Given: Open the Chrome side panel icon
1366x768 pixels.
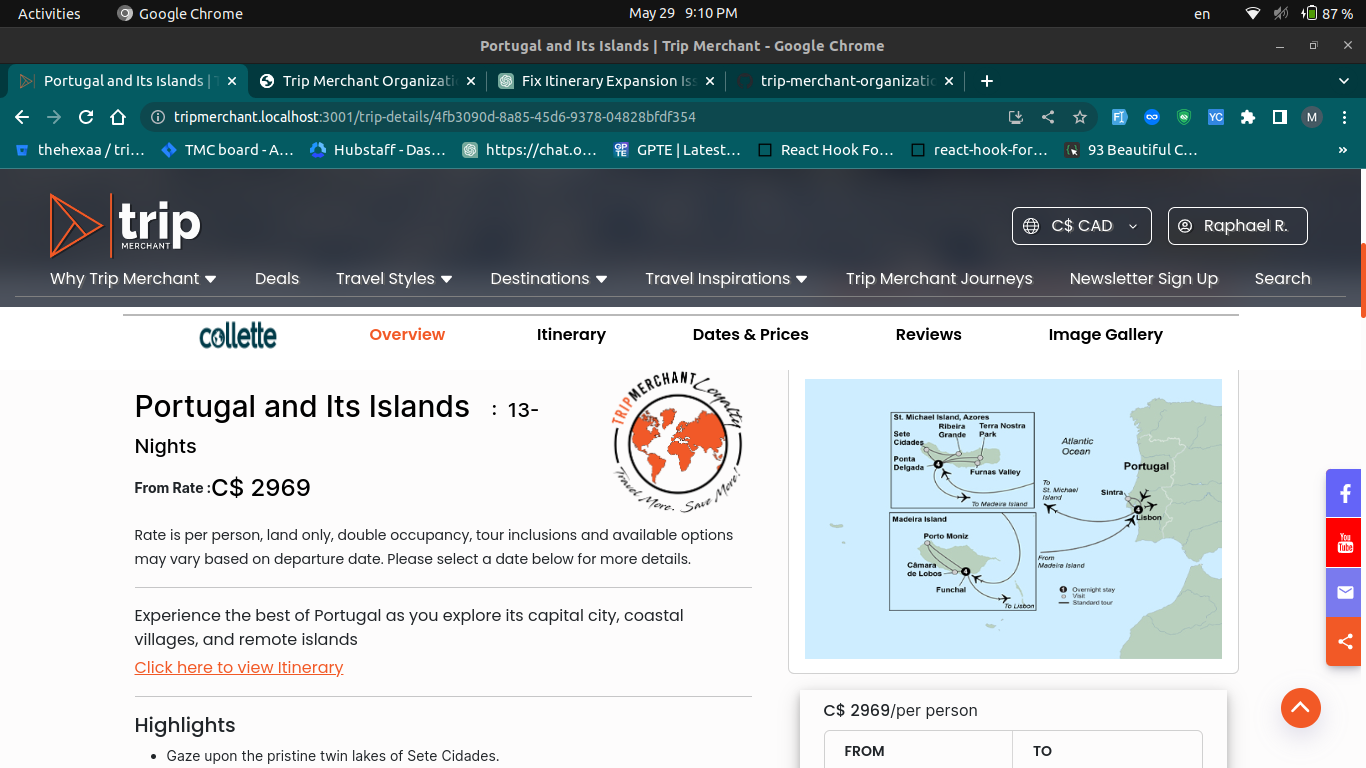Looking at the screenshot, I should 1279,117.
